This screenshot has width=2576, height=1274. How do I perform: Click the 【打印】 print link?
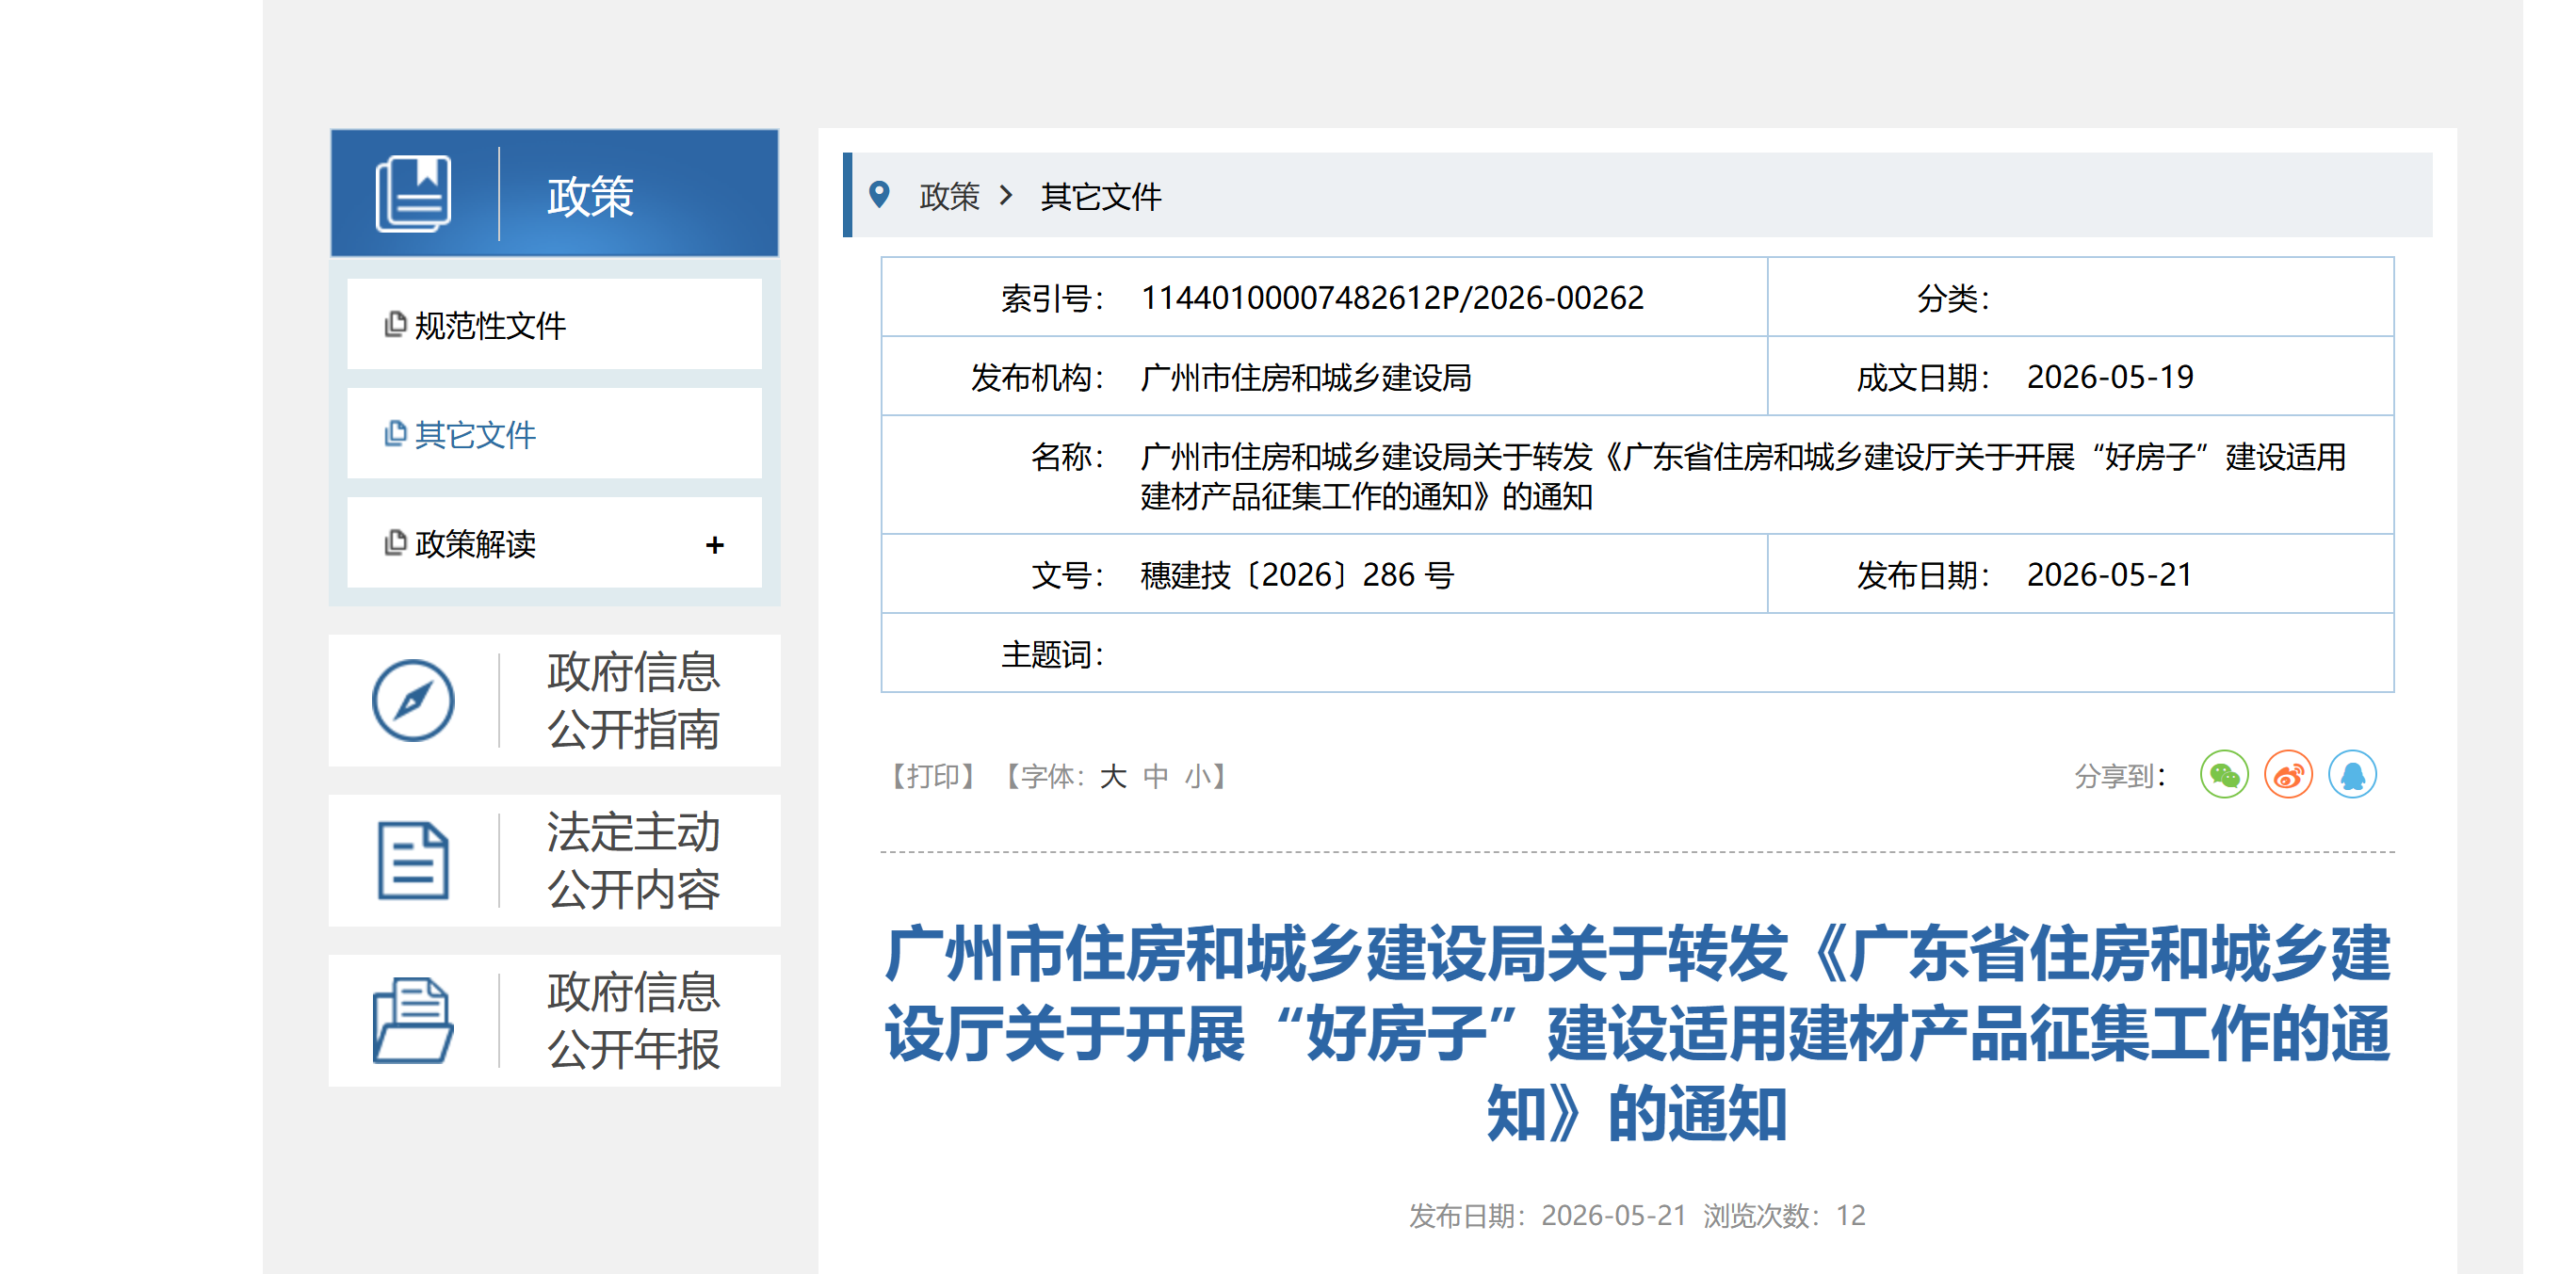(x=932, y=776)
